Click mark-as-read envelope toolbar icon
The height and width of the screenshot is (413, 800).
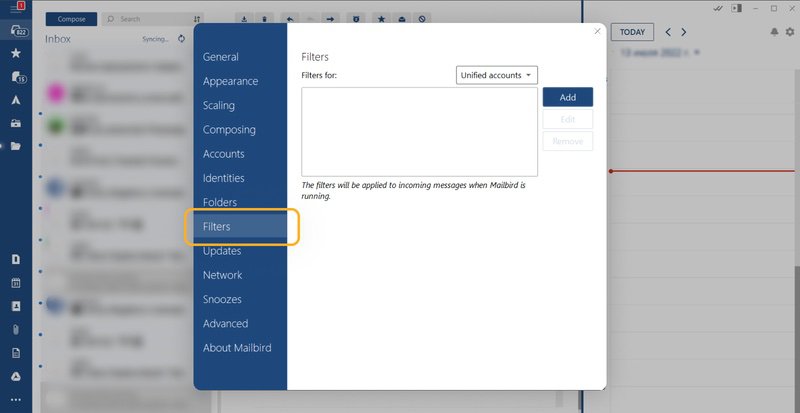pos(402,19)
